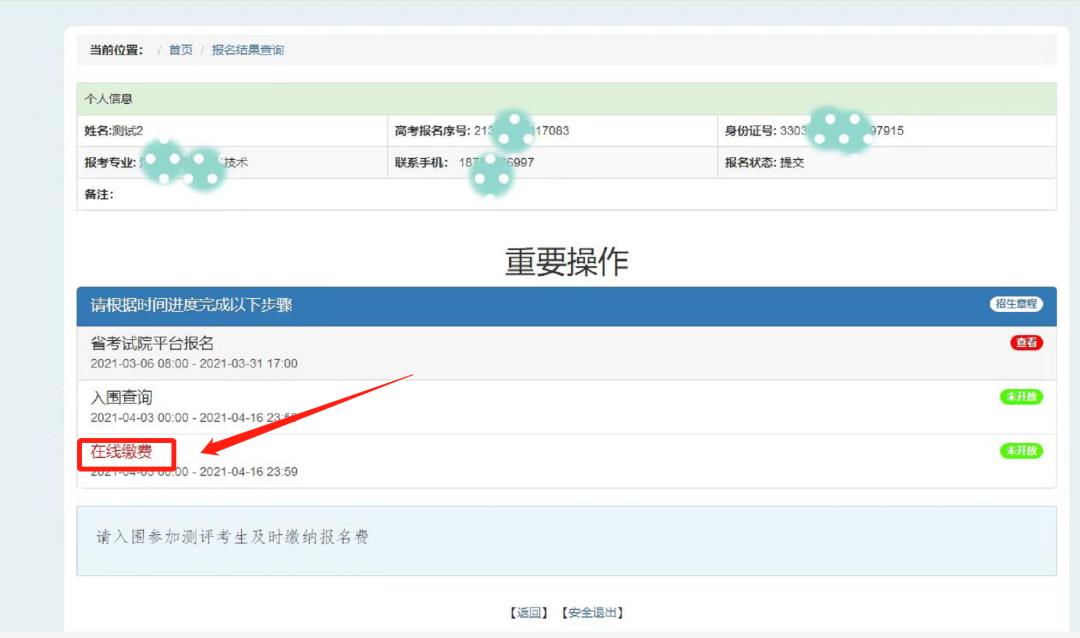Go to 首页 in the breadcrumb
1080x638 pixels.
pos(180,50)
